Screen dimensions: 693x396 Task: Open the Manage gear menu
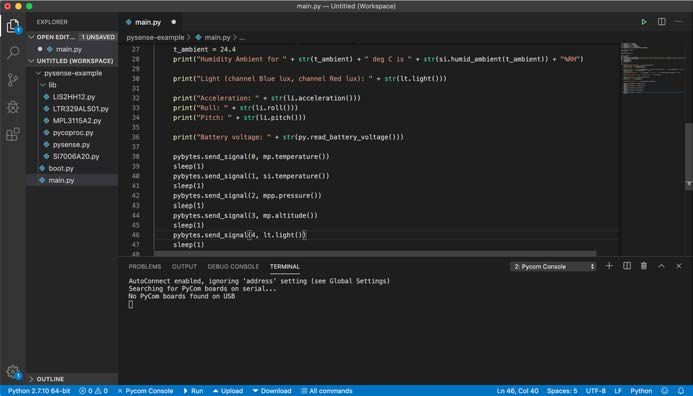13,372
